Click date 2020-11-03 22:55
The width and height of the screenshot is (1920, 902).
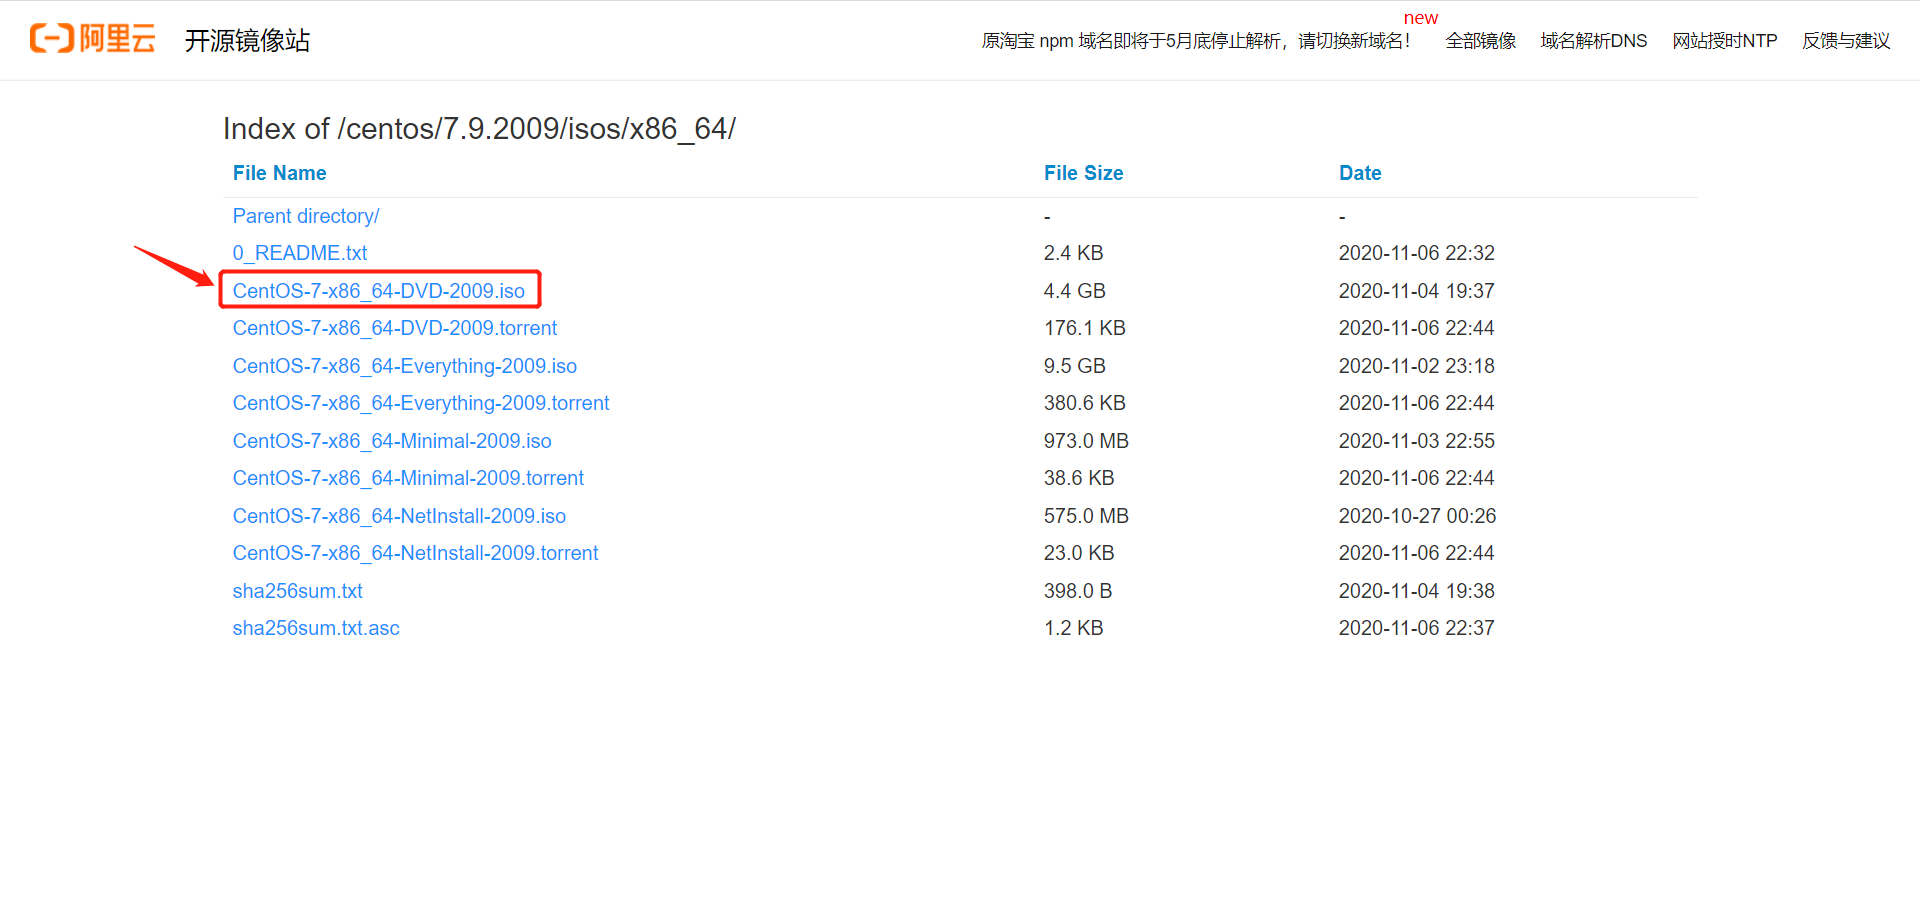tap(1417, 441)
